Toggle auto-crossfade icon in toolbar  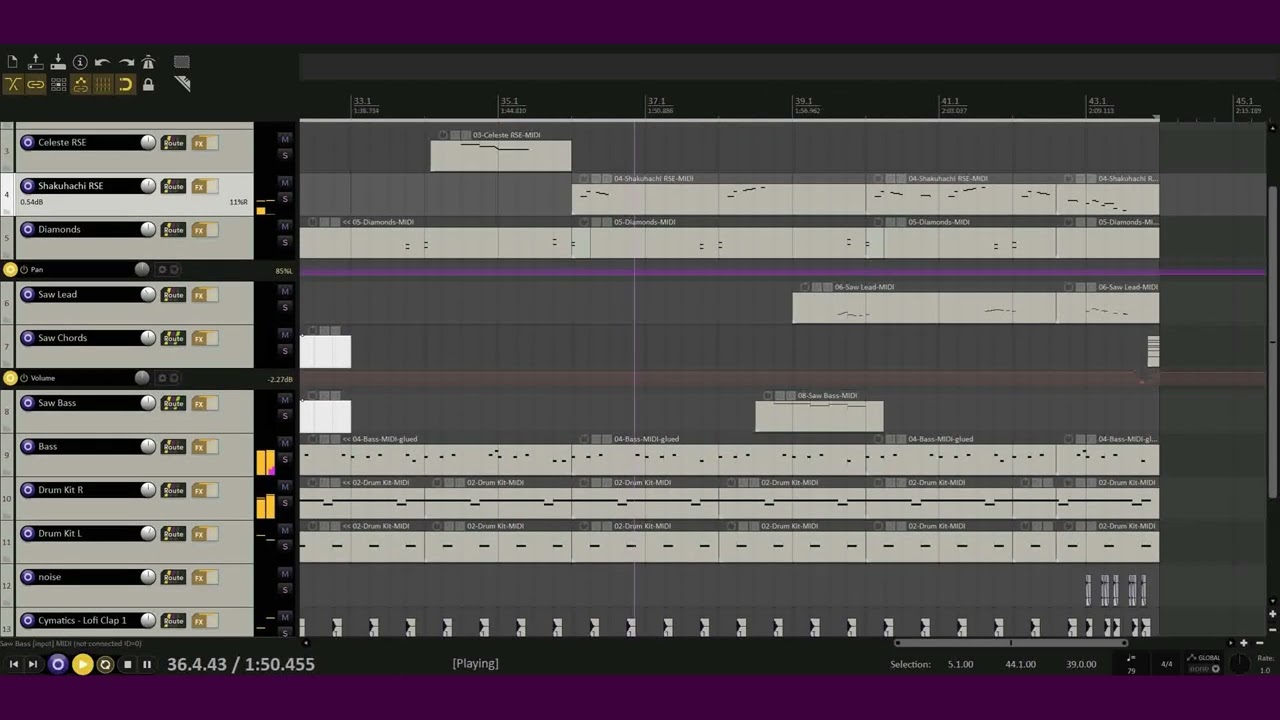click(12, 85)
